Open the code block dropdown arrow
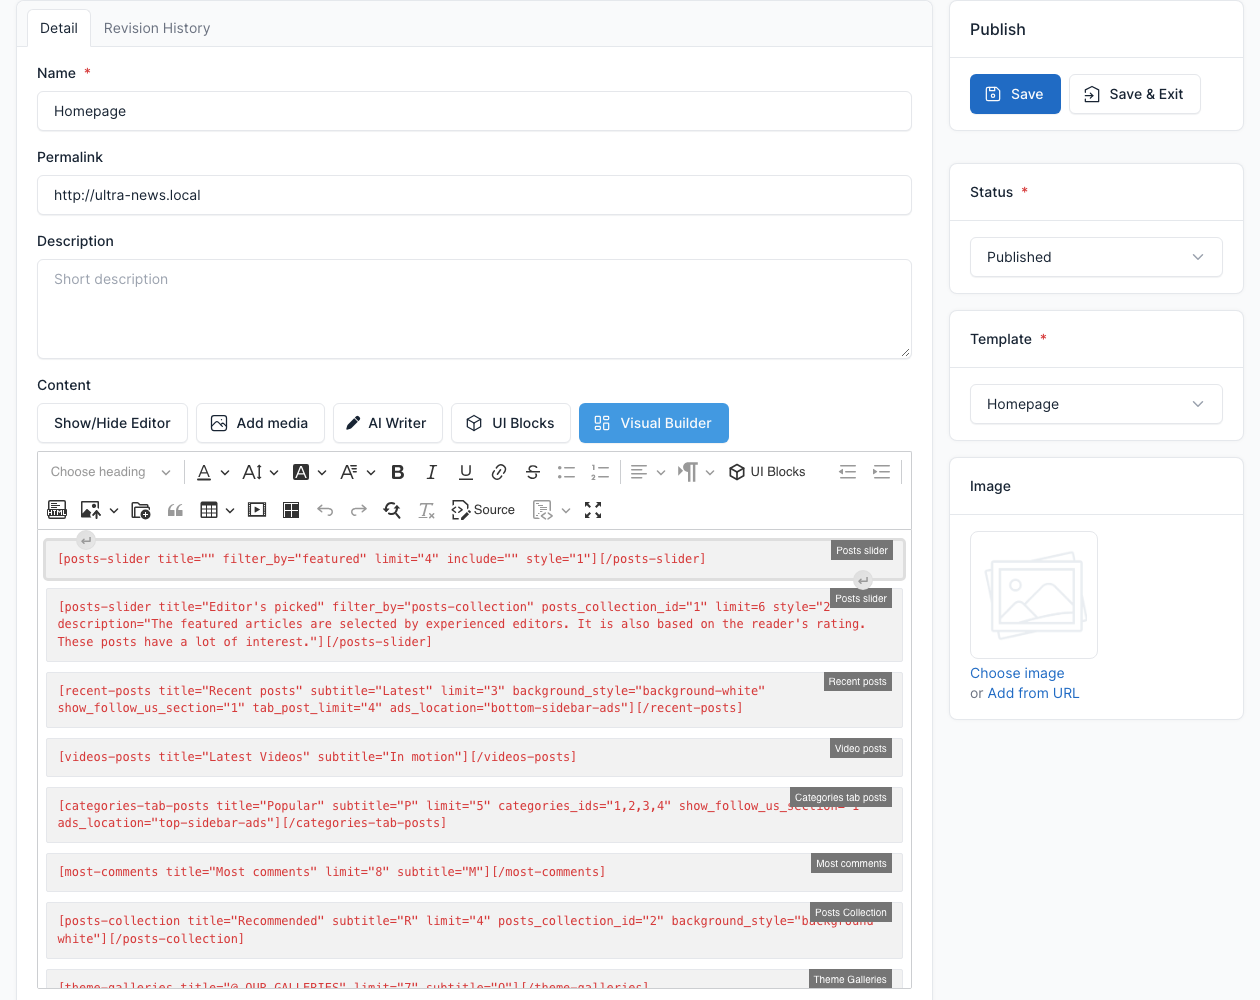The image size is (1260, 1000). point(566,510)
